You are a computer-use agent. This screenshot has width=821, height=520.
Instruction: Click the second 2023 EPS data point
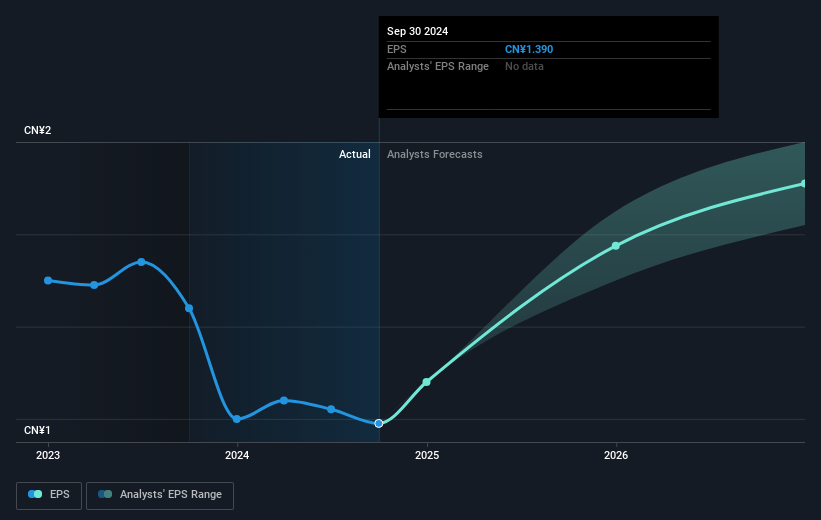[x=94, y=285]
